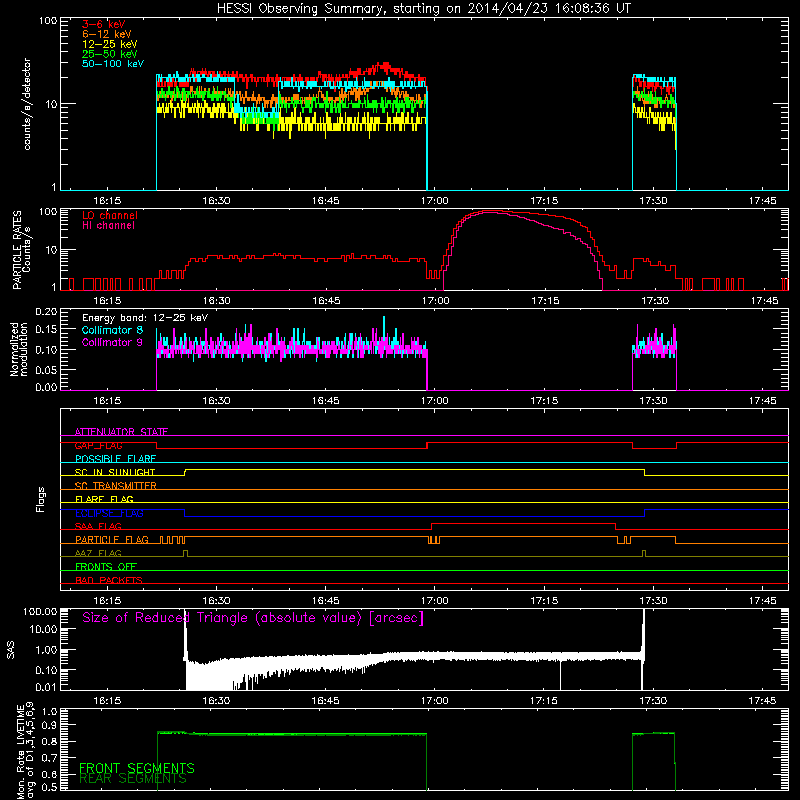Click the 'FRONTS_OFF' flag label
The image size is (800, 800).
pos(106,567)
